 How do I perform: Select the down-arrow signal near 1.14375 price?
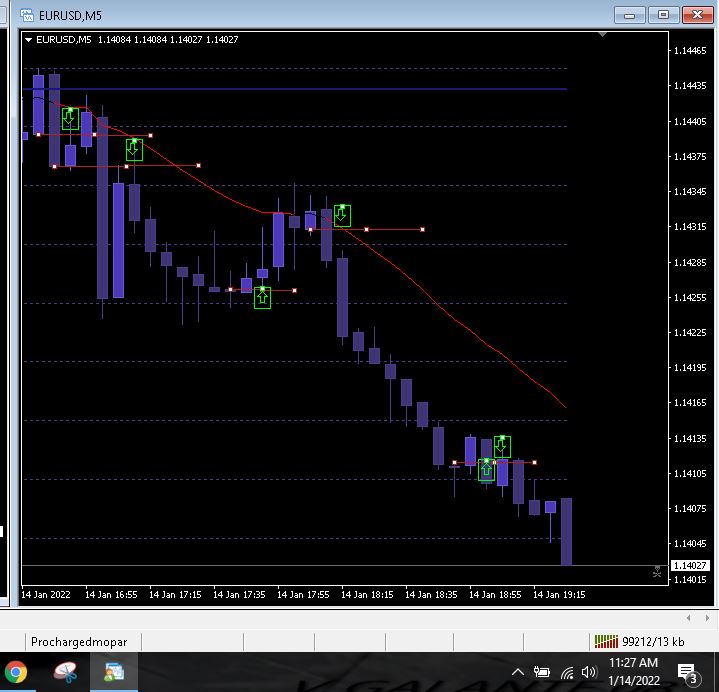134,149
